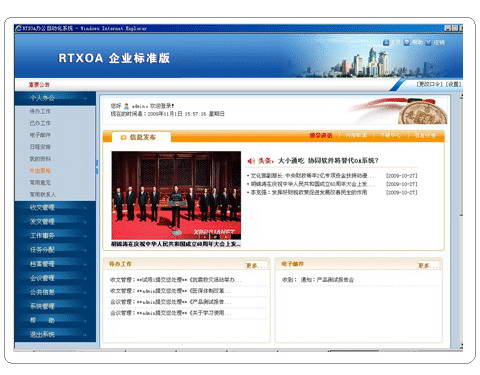
Task: Open 日程安排 in the sidebar
Action: pyautogui.click(x=40, y=147)
